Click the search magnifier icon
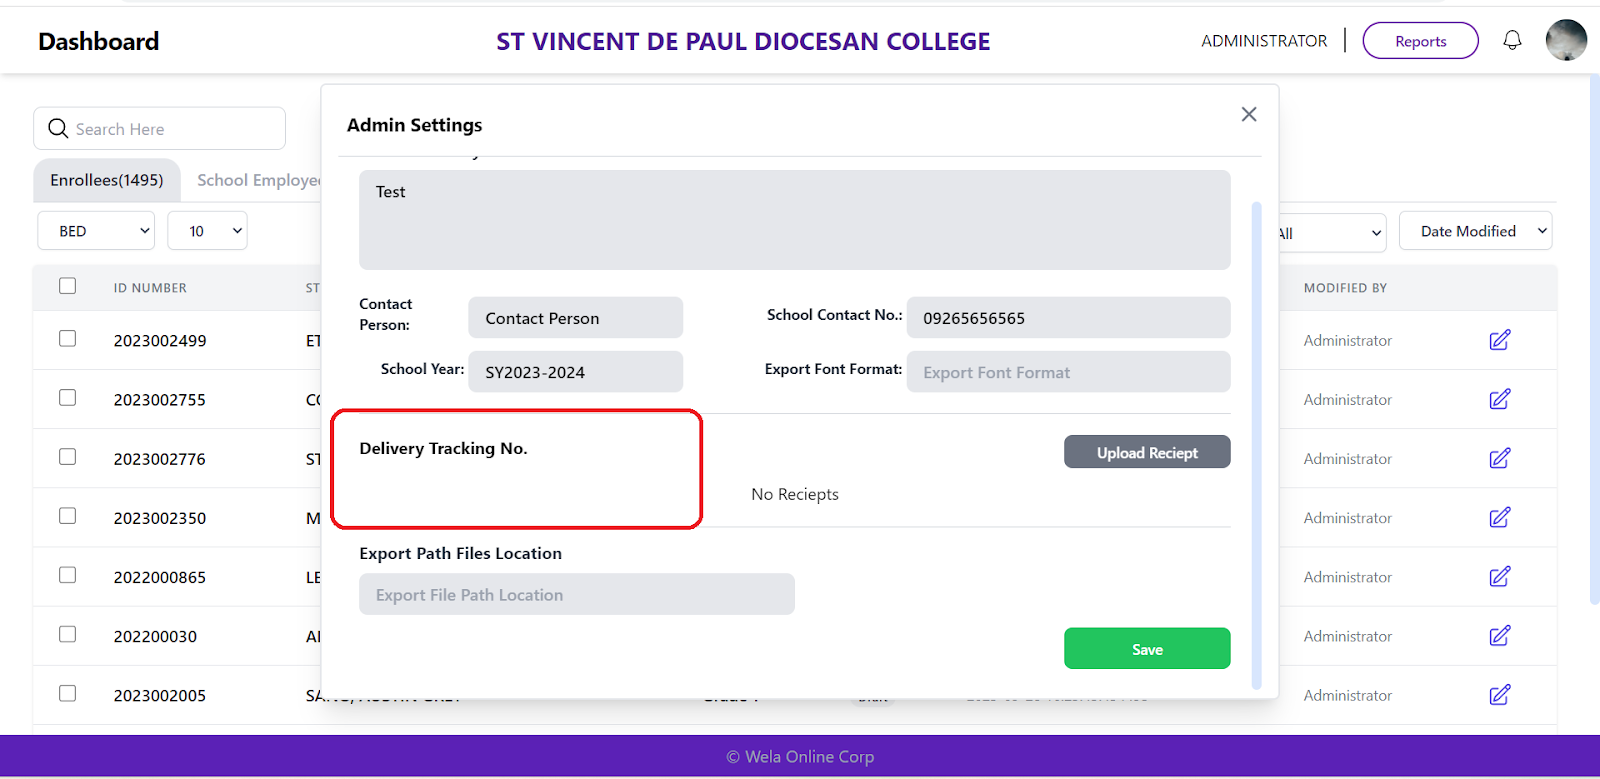1600x779 pixels. tap(58, 129)
